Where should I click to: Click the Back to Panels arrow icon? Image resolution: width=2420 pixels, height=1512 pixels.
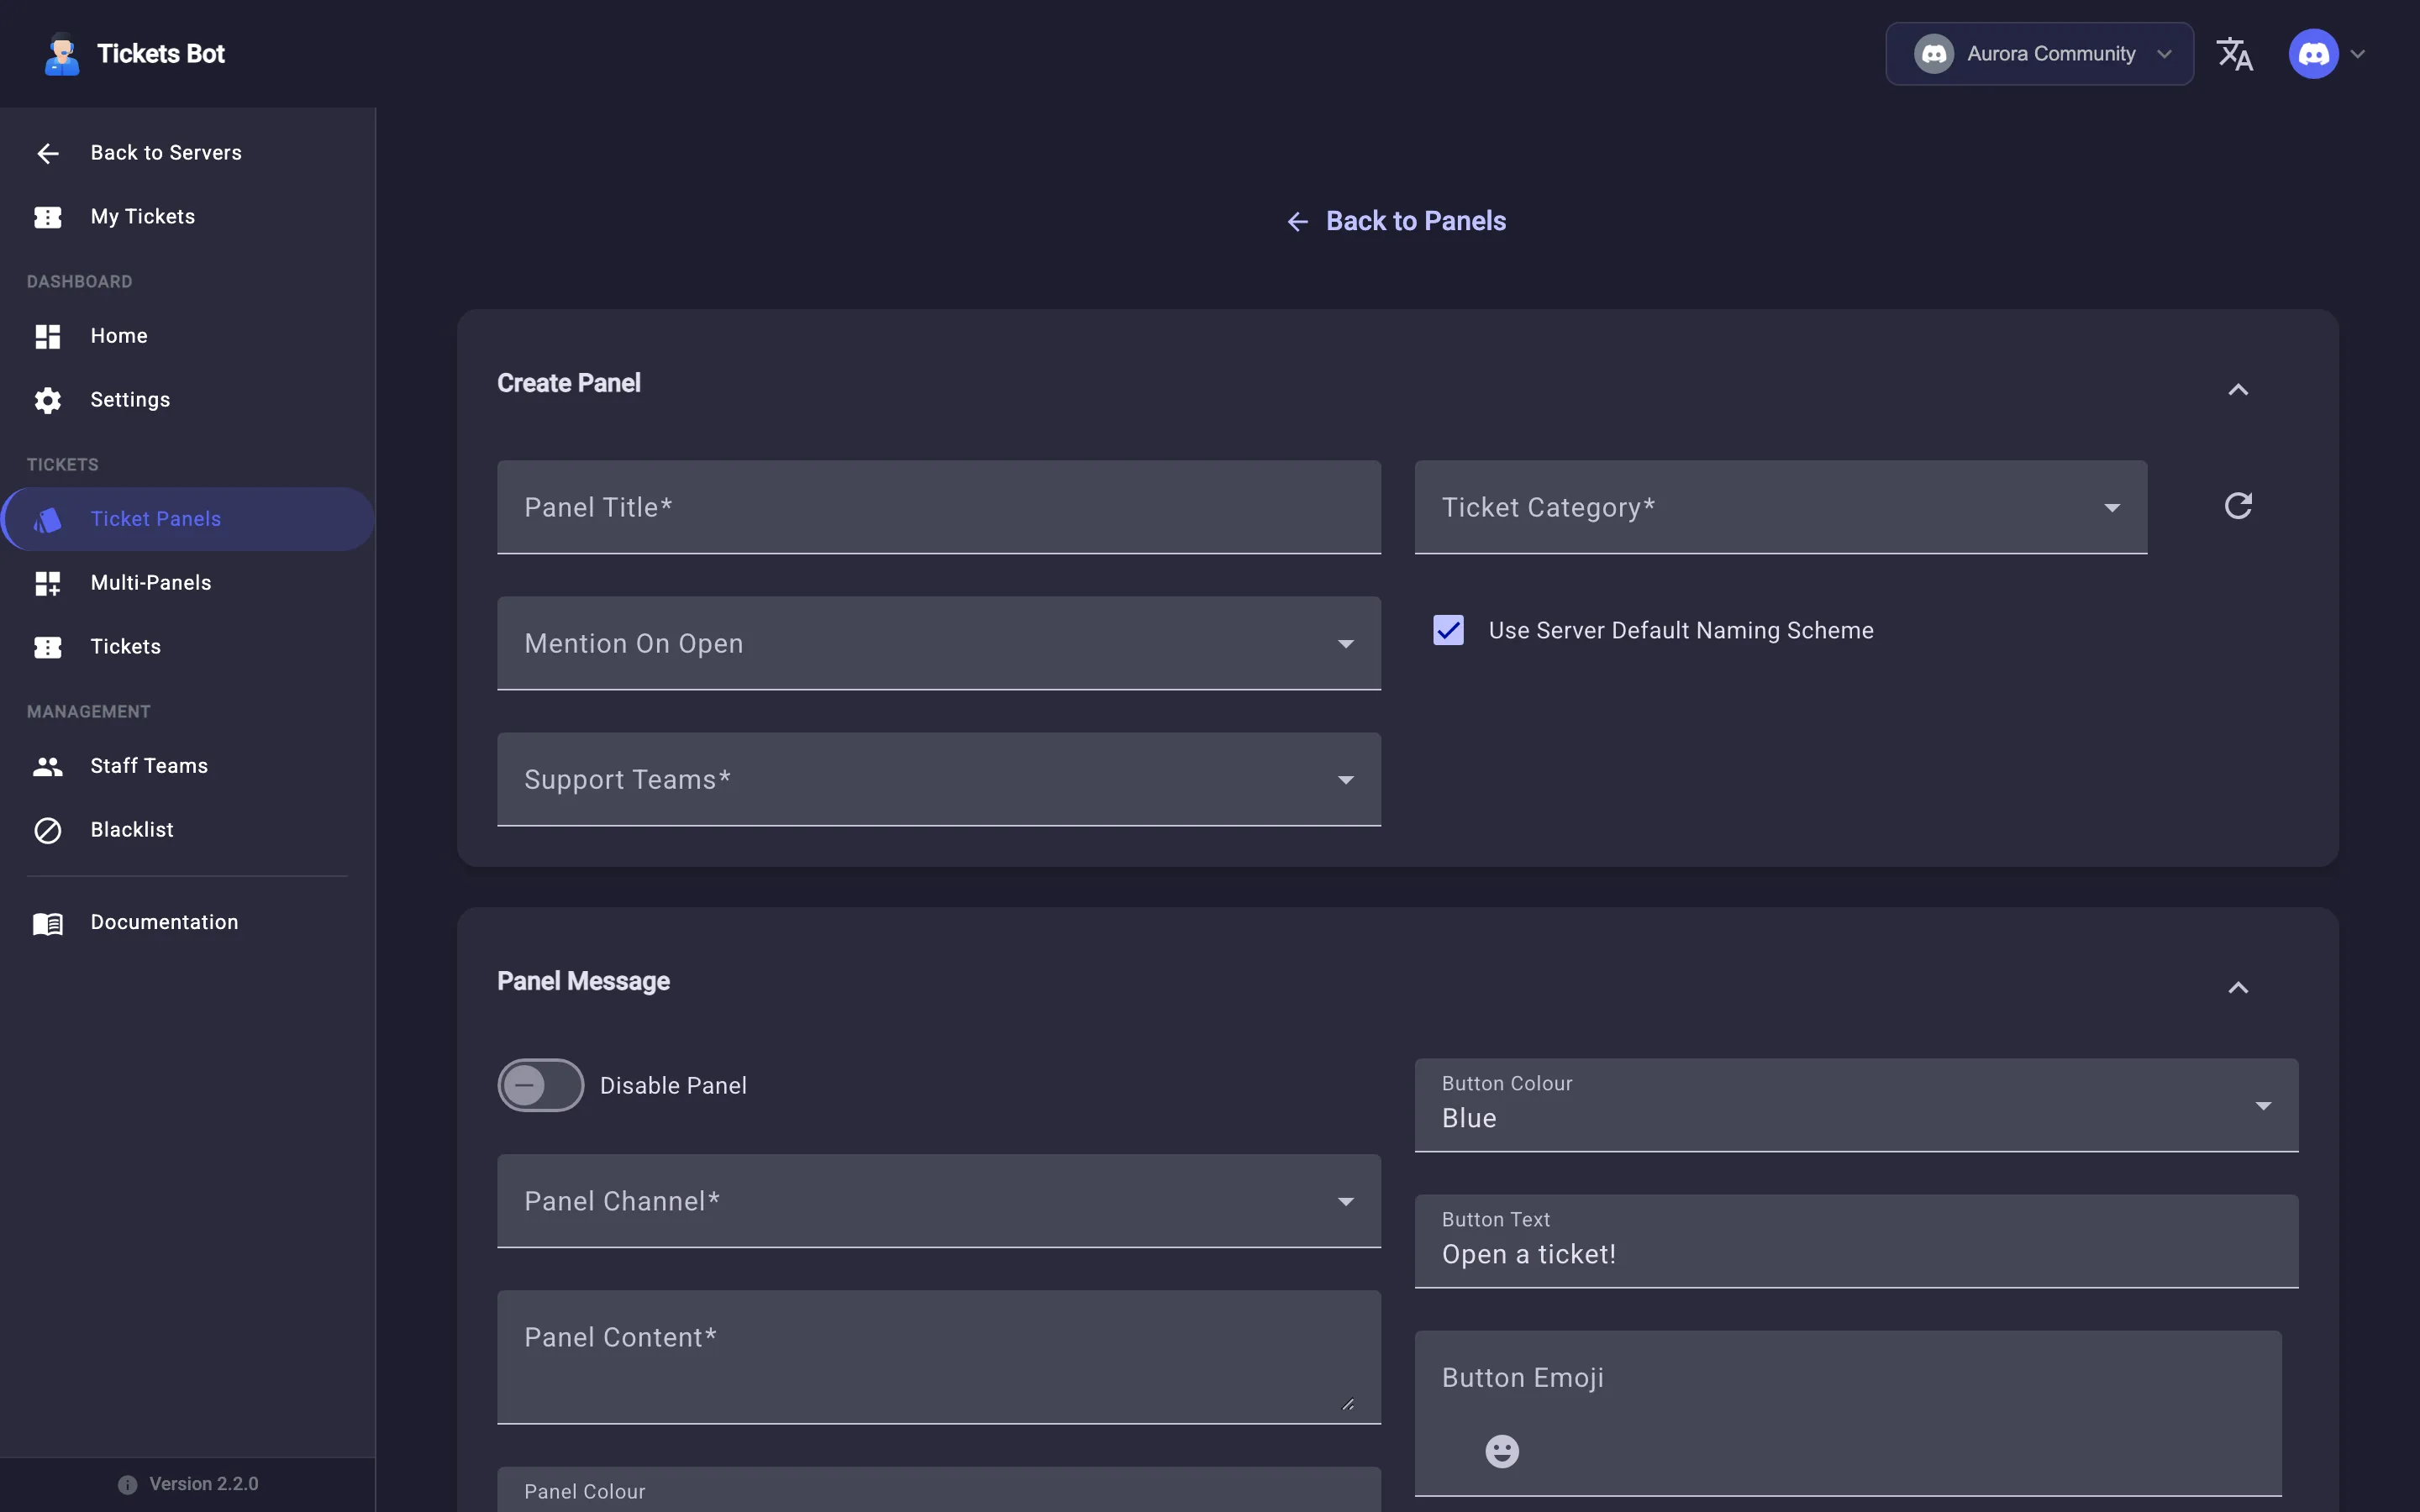click(1298, 222)
